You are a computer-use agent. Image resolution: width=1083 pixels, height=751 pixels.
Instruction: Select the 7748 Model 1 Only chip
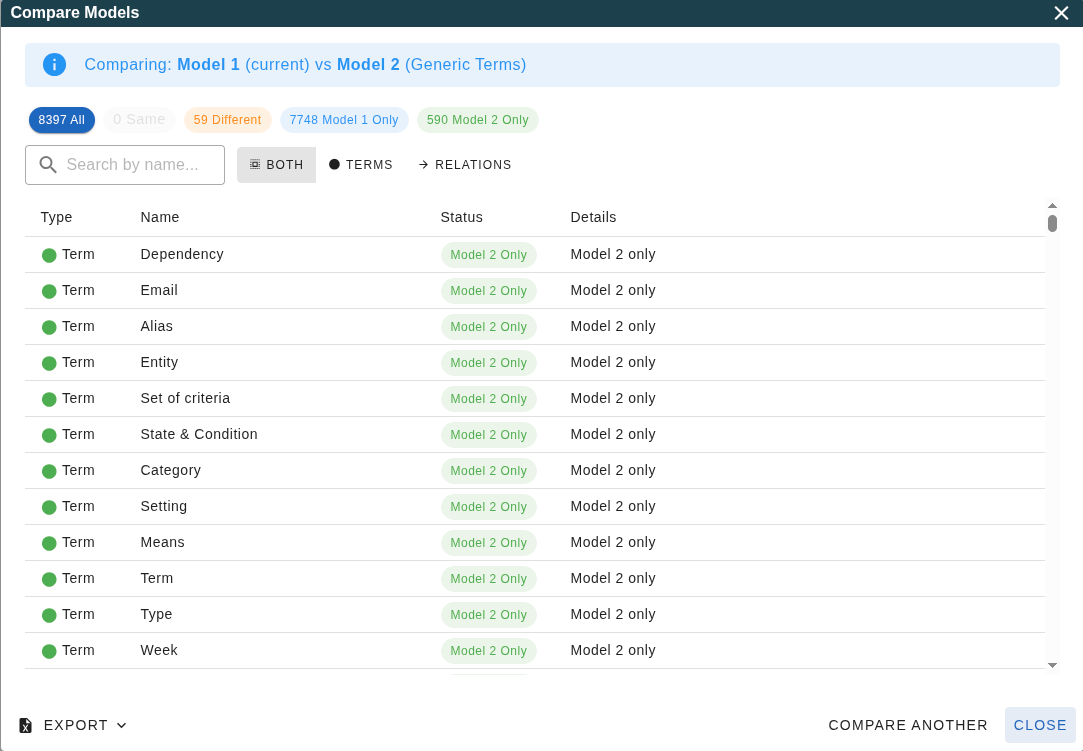pos(344,120)
